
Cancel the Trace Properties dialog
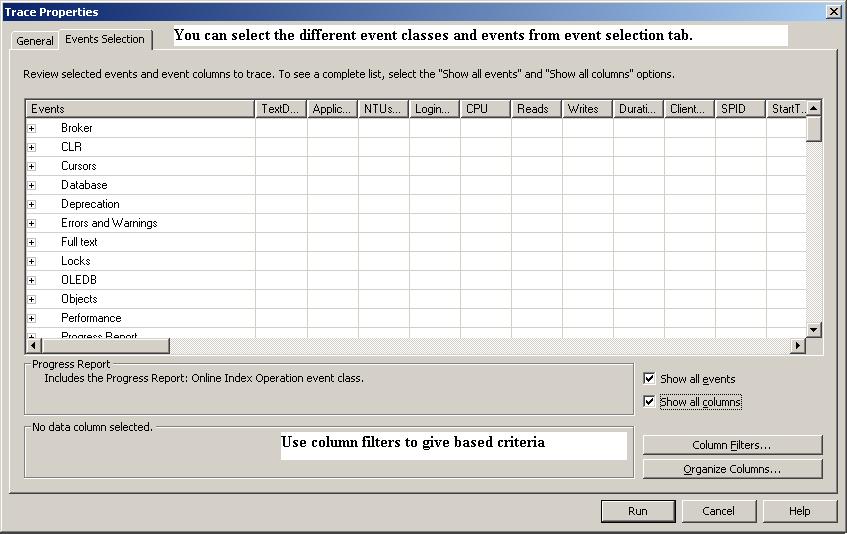(x=718, y=511)
